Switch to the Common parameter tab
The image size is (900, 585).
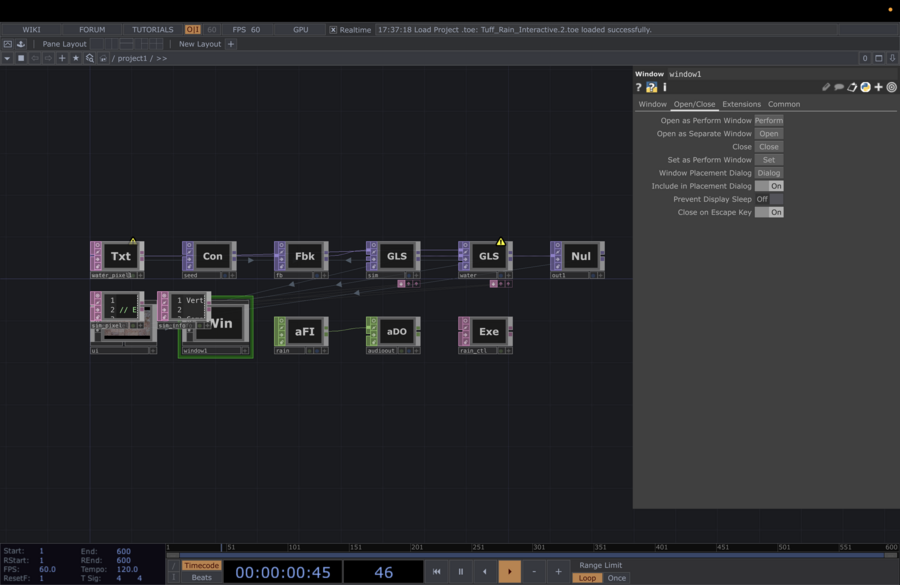pos(784,104)
